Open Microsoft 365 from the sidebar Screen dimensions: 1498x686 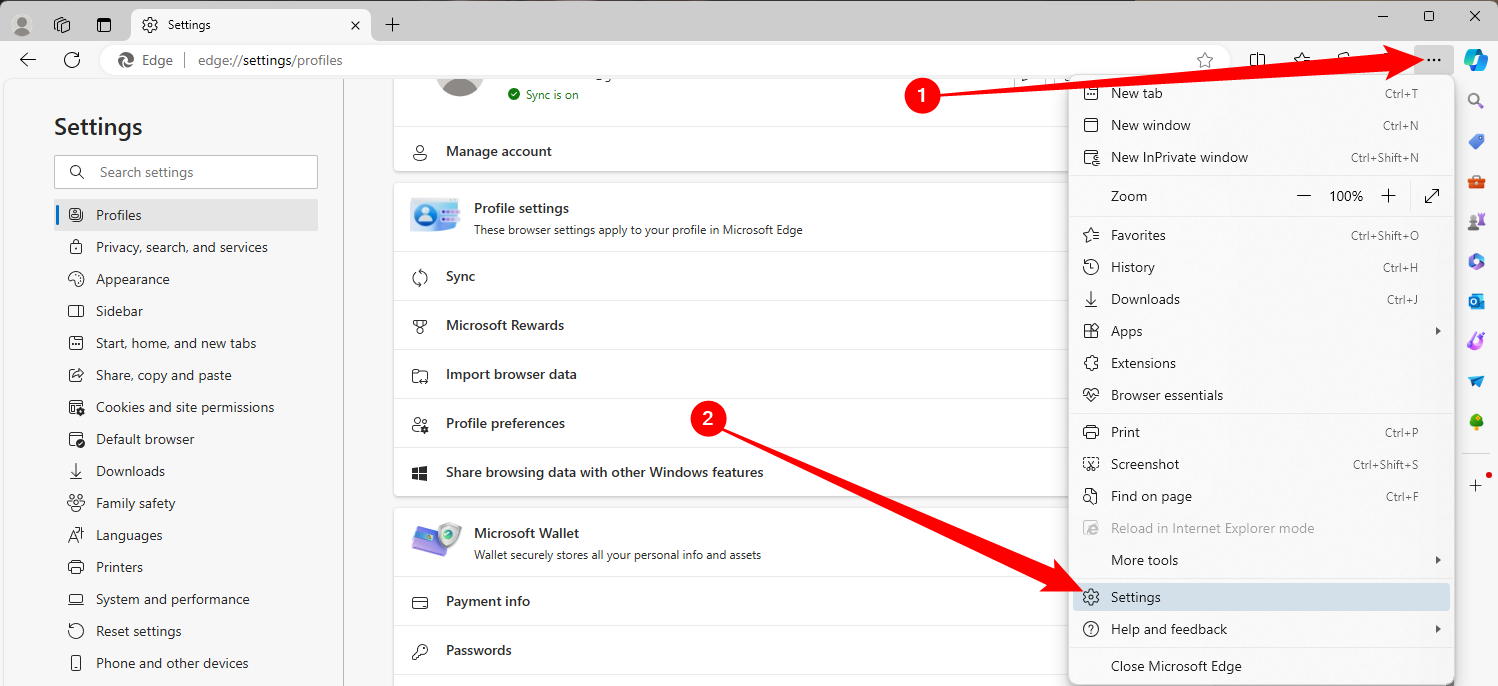point(1476,261)
